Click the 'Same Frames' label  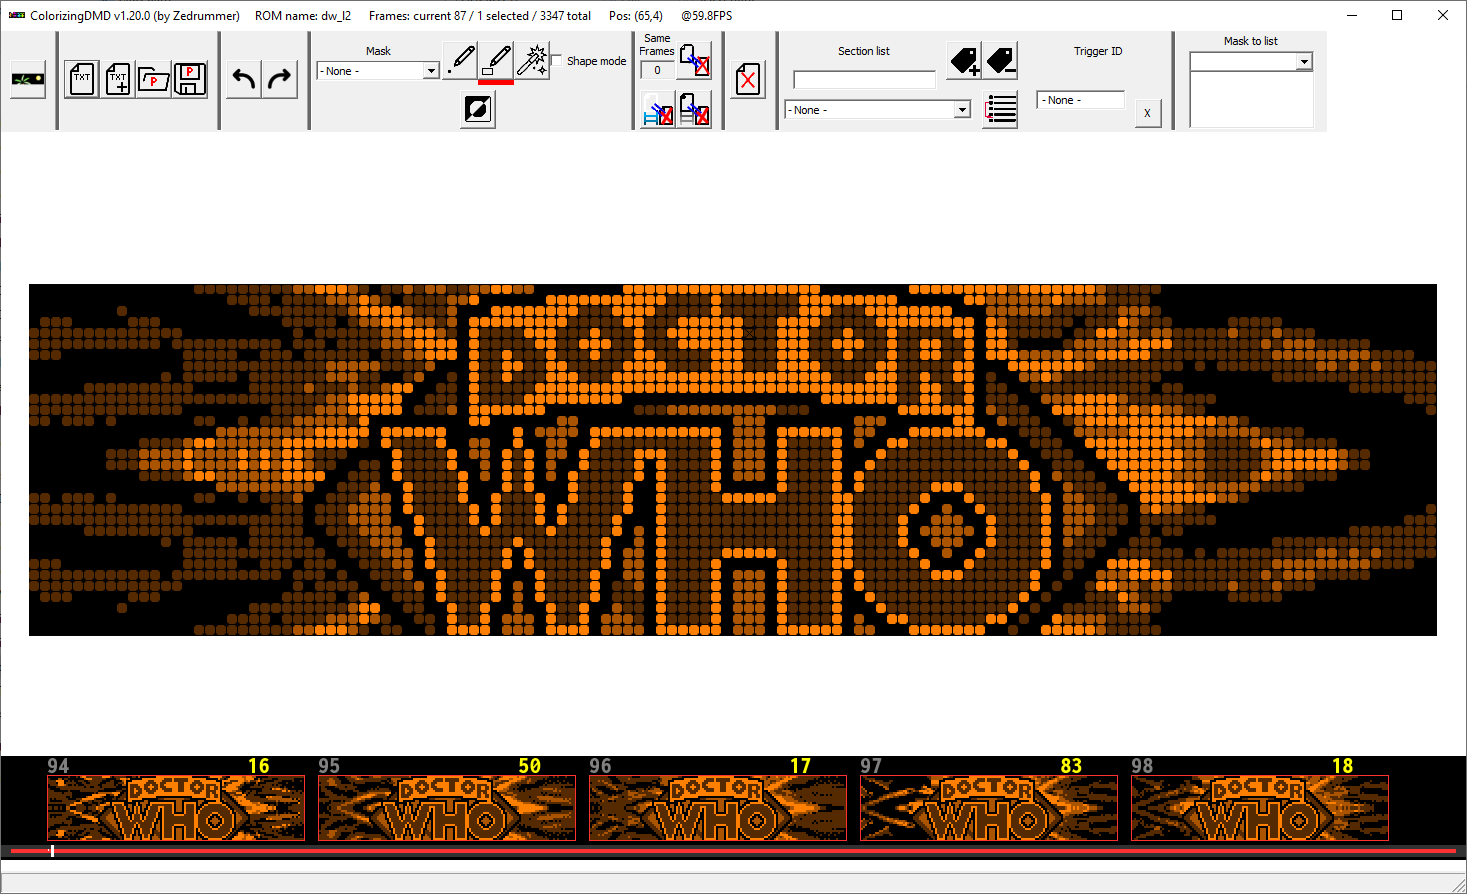pyautogui.click(x=657, y=45)
